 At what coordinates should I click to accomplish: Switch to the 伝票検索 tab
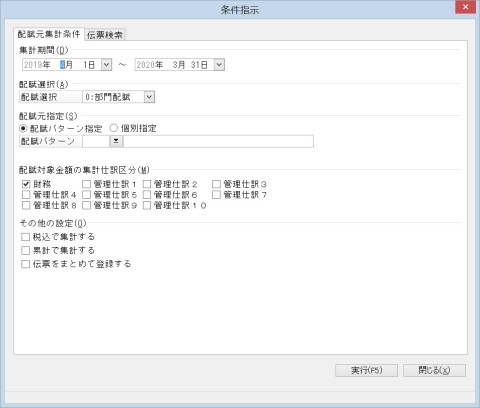coord(105,35)
